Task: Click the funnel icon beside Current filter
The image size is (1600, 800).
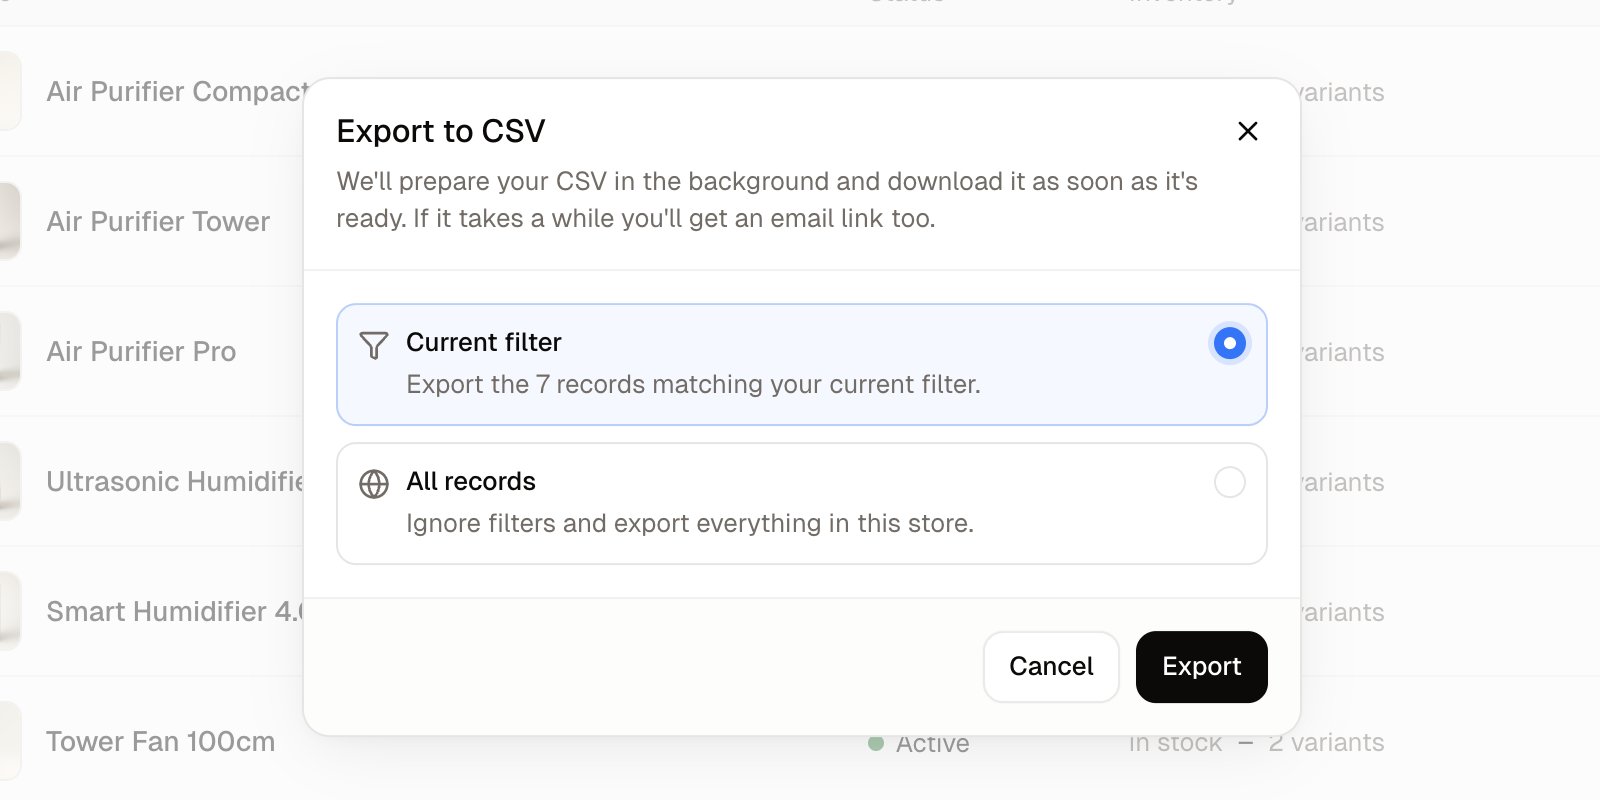Action: tap(374, 345)
